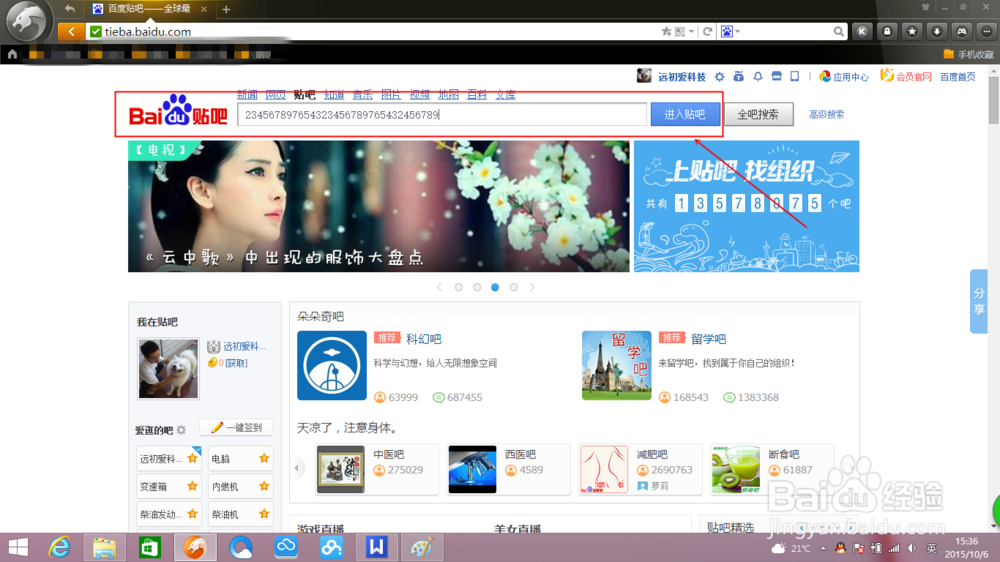1000x562 pixels.
Task: Open the gamepad toolbar button
Action: coord(962,31)
